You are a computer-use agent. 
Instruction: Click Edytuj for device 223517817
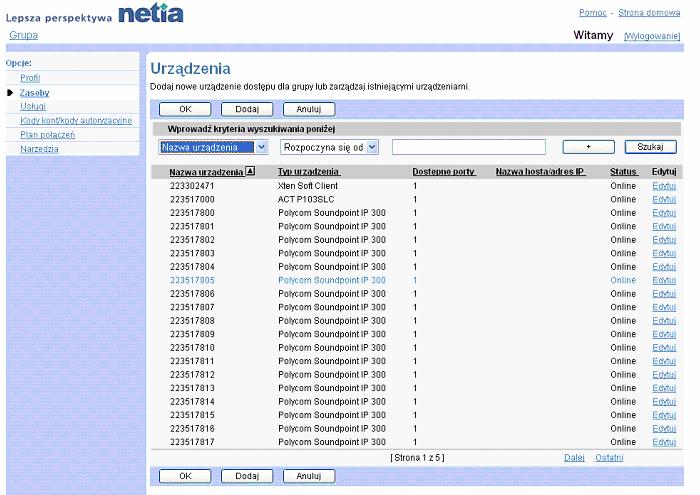click(664, 442)
